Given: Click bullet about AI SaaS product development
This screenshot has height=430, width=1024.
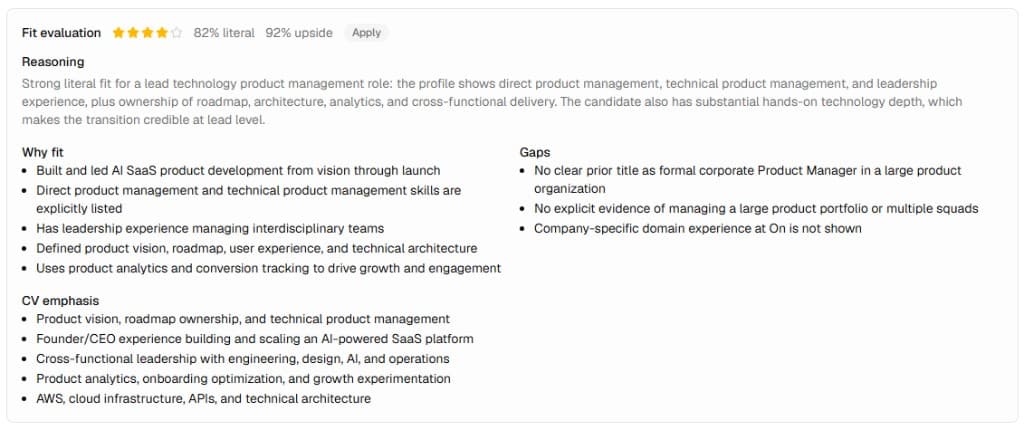Looking at the screenshot, I should (238, 171).
